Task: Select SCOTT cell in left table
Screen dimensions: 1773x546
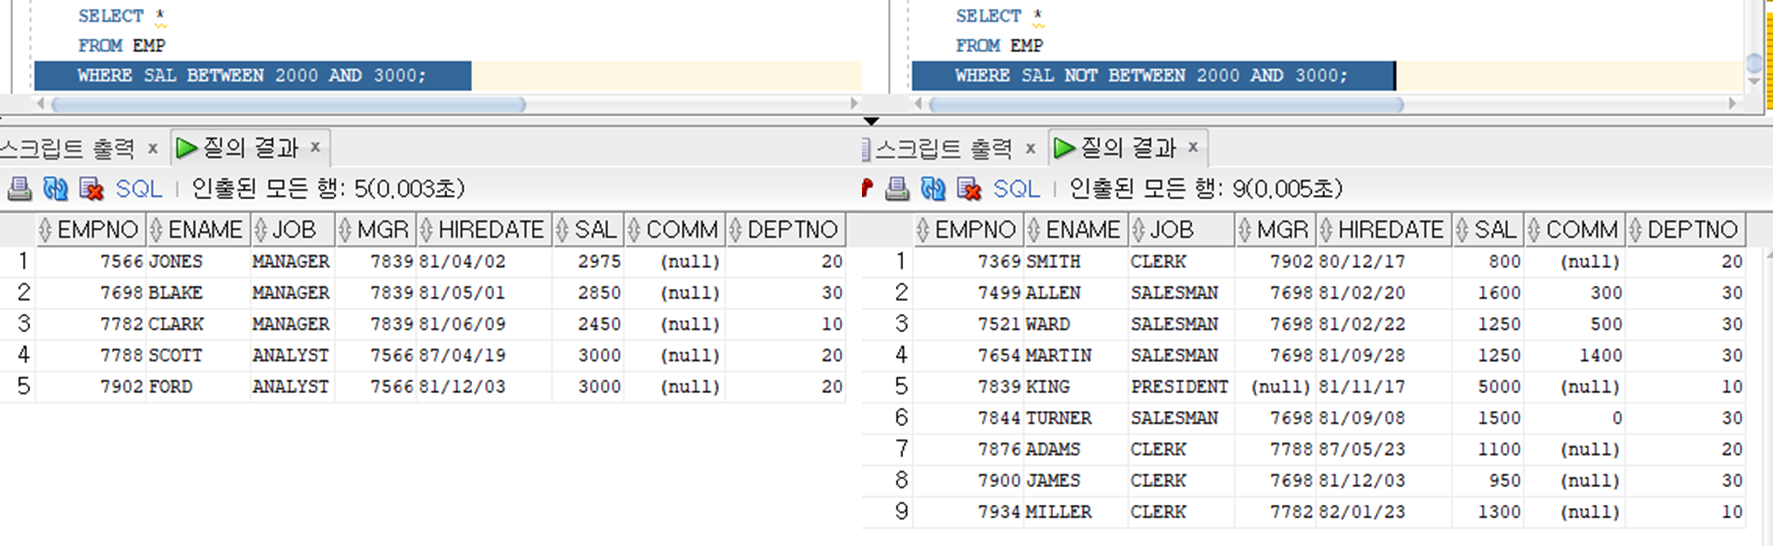Action: coord(198,355)
